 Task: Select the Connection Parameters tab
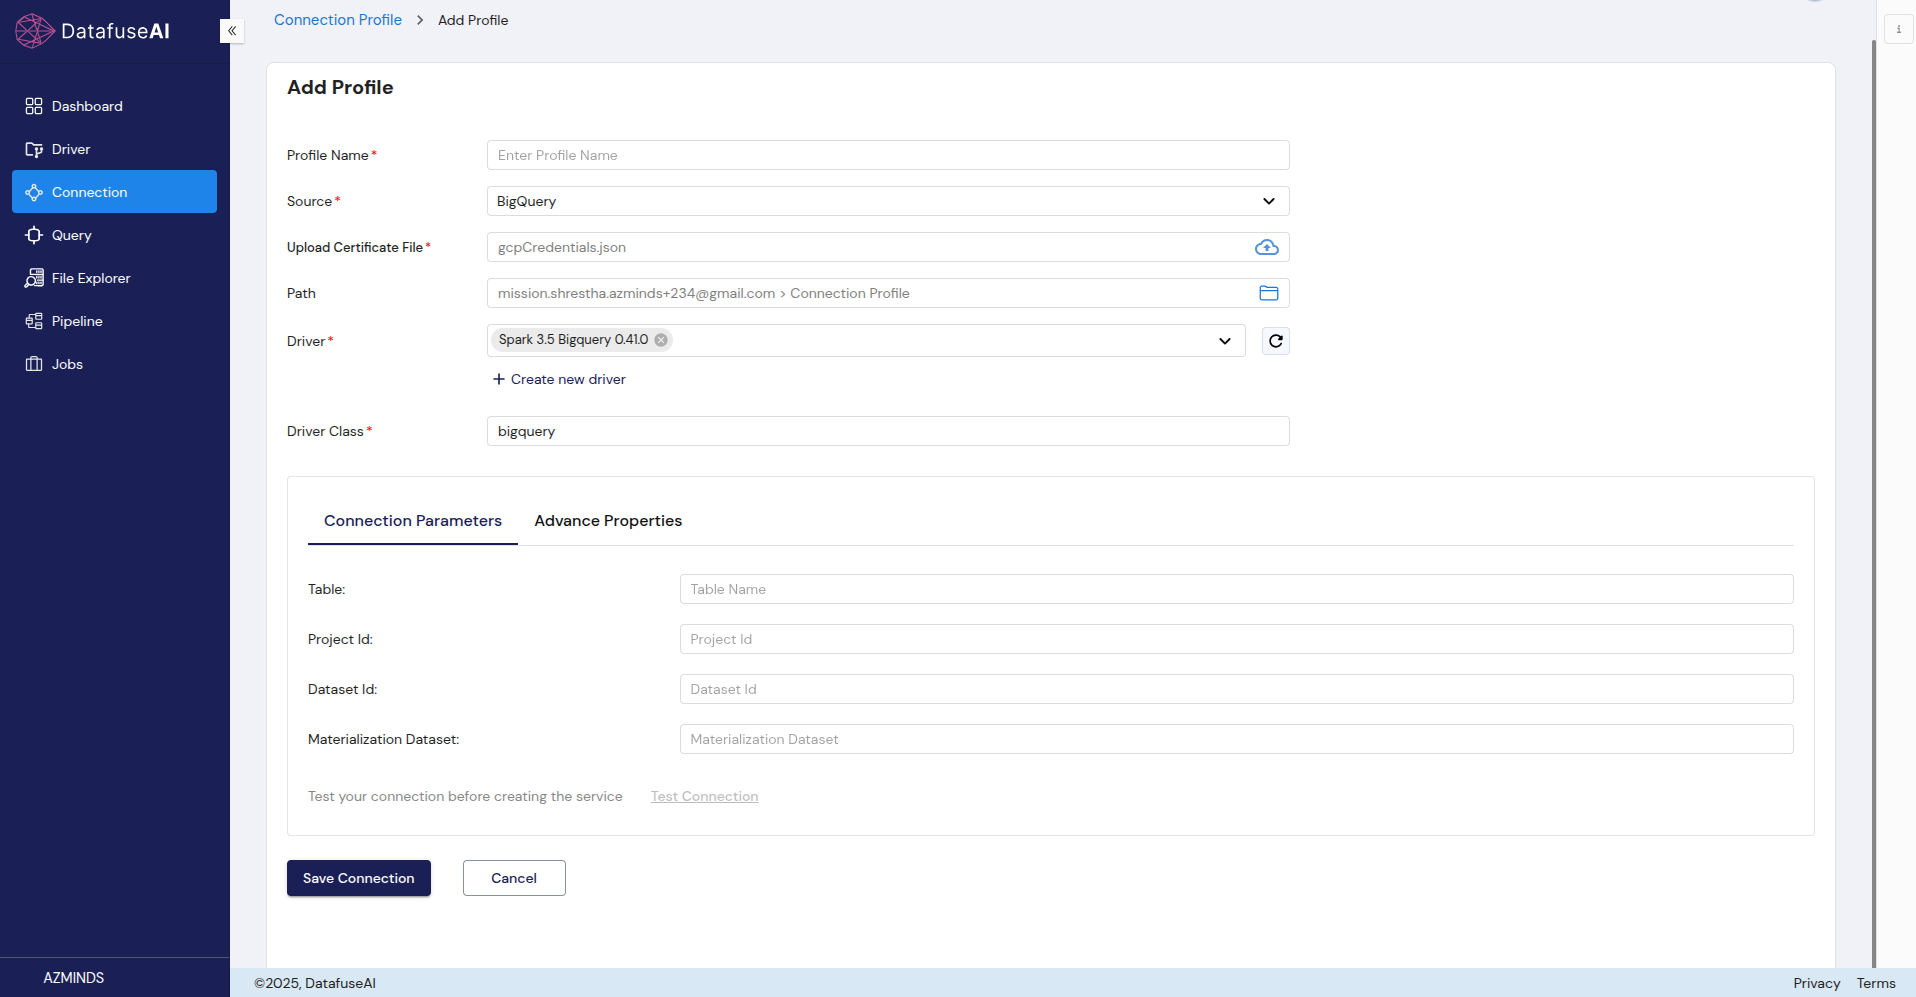coord(412,521)
